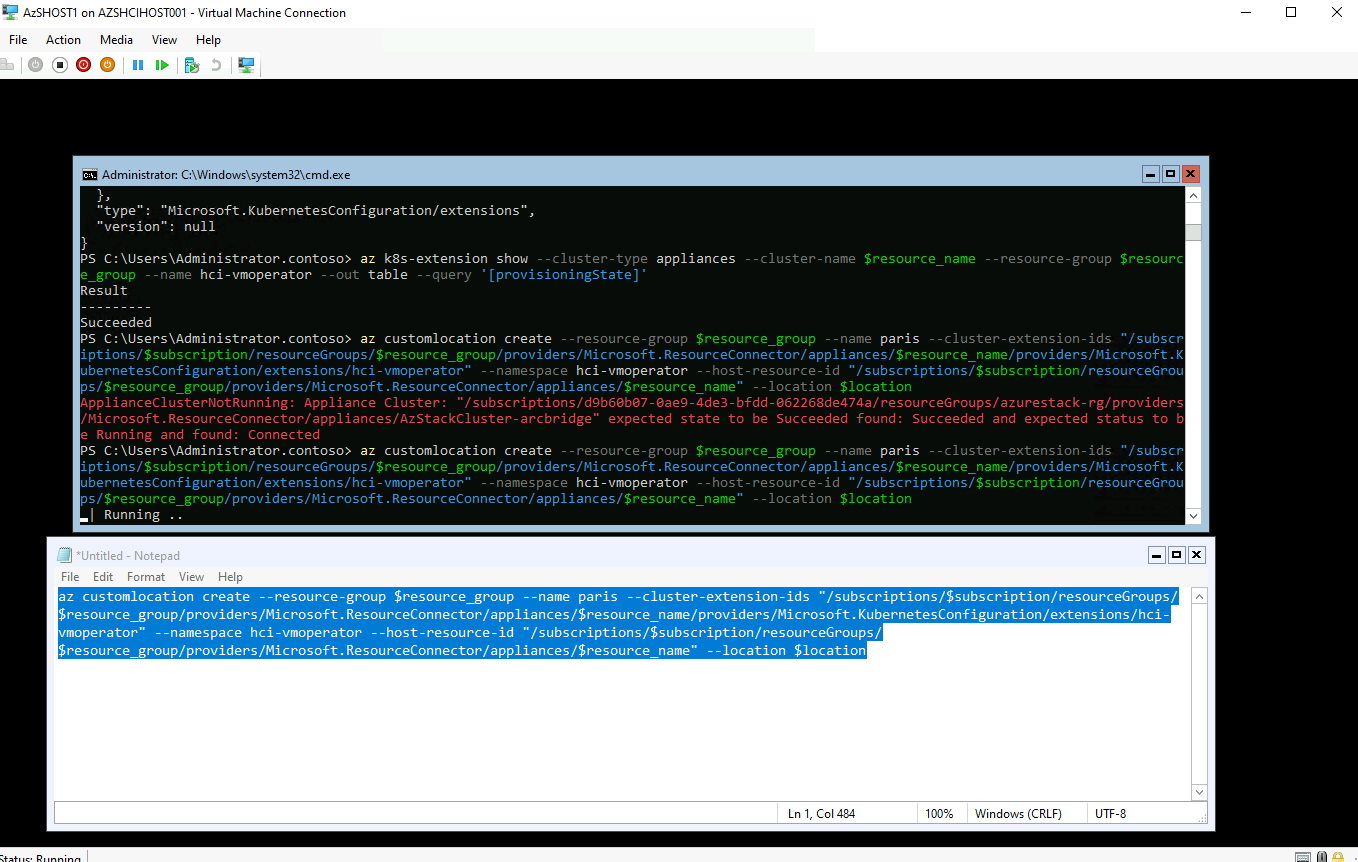This screenshot has height=862, width=1358.
Task: Open Notepad's View menu
Action: (191, 577)
